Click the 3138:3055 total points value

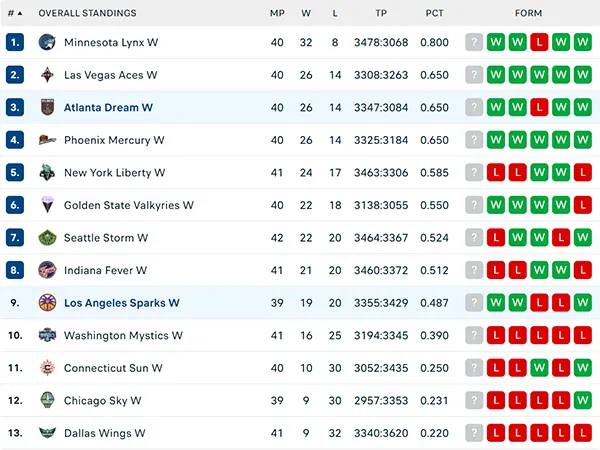pyautogui.click(x=381, y=205)
